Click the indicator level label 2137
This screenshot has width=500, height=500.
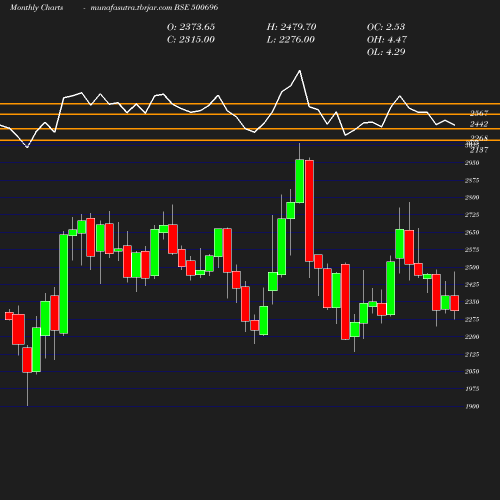pos(479,150)
